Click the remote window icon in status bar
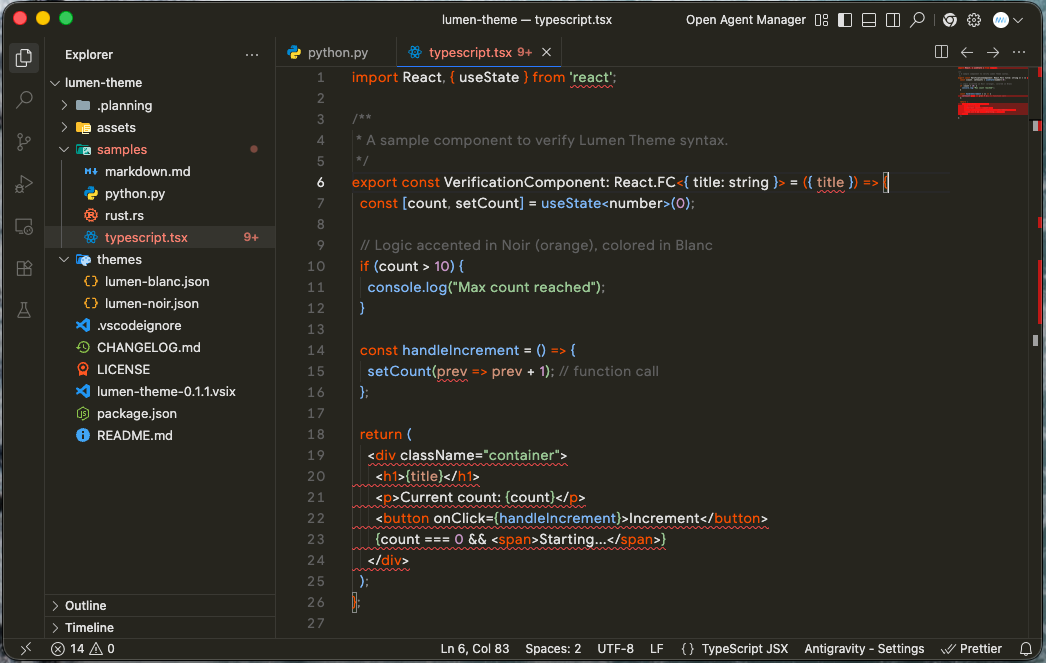Image resolution: width=1046 pixels, height=663 pixels. (x=25, y=649)
